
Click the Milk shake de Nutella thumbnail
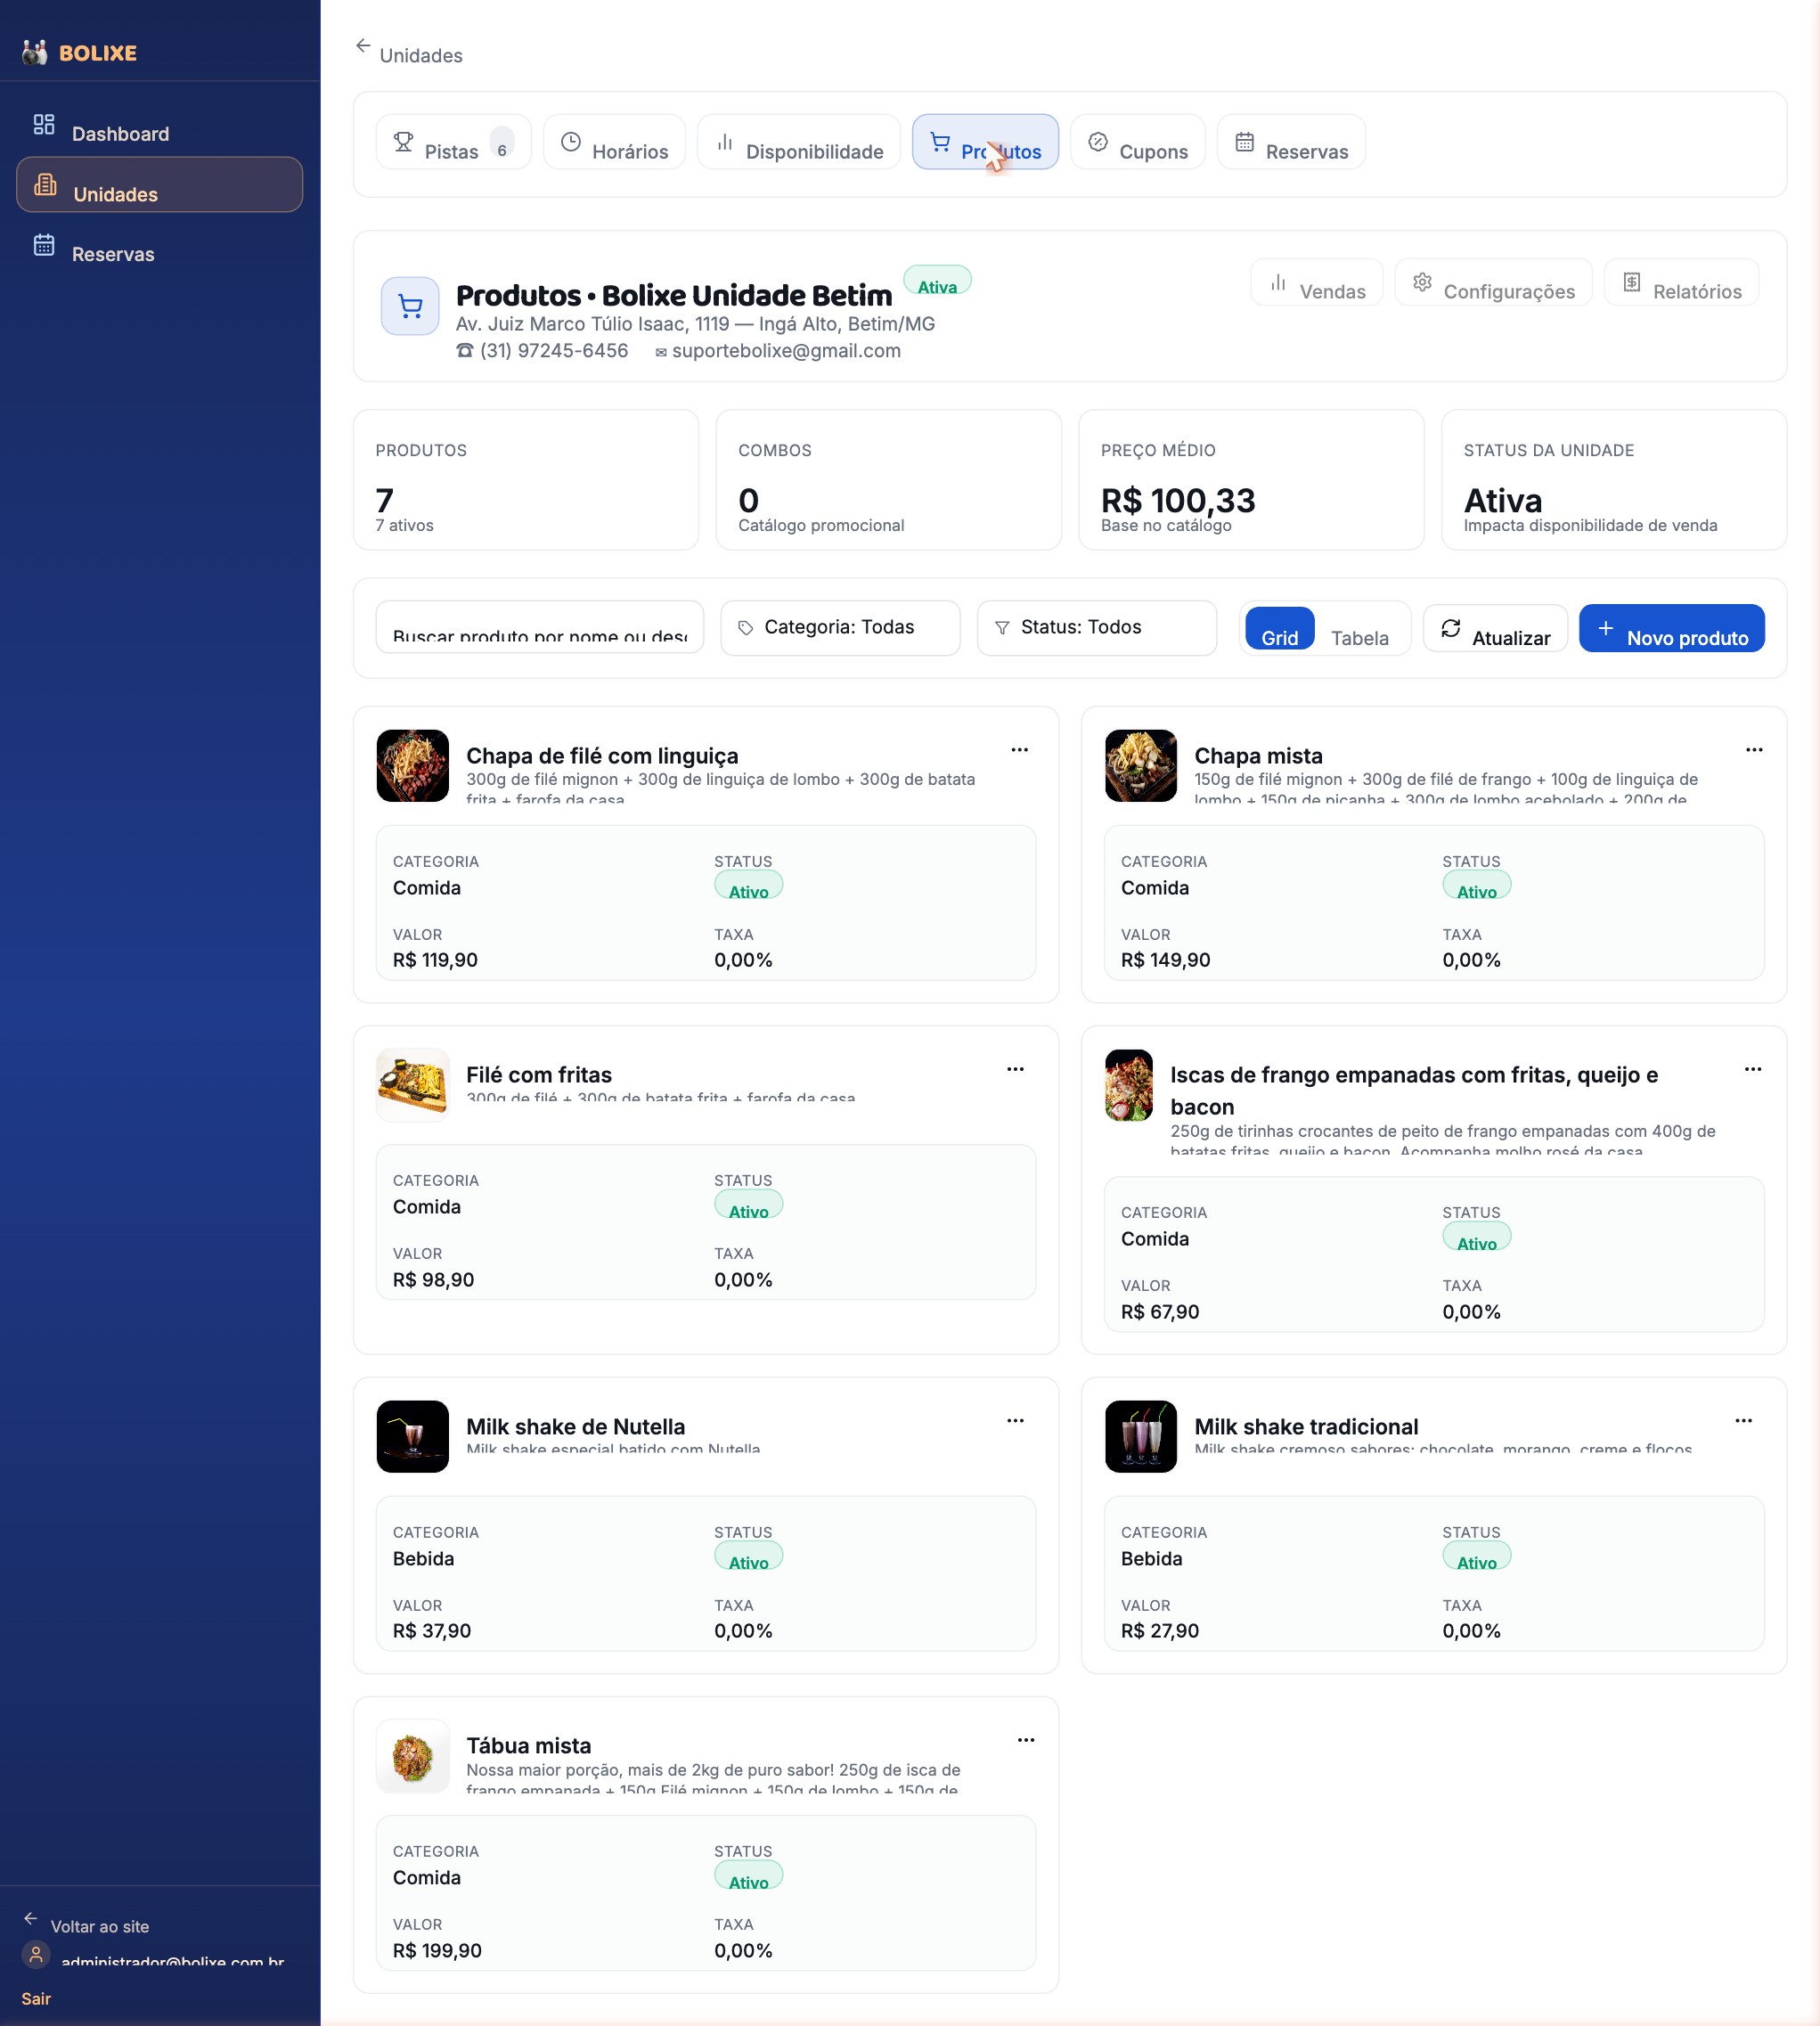pos(413,1437)
